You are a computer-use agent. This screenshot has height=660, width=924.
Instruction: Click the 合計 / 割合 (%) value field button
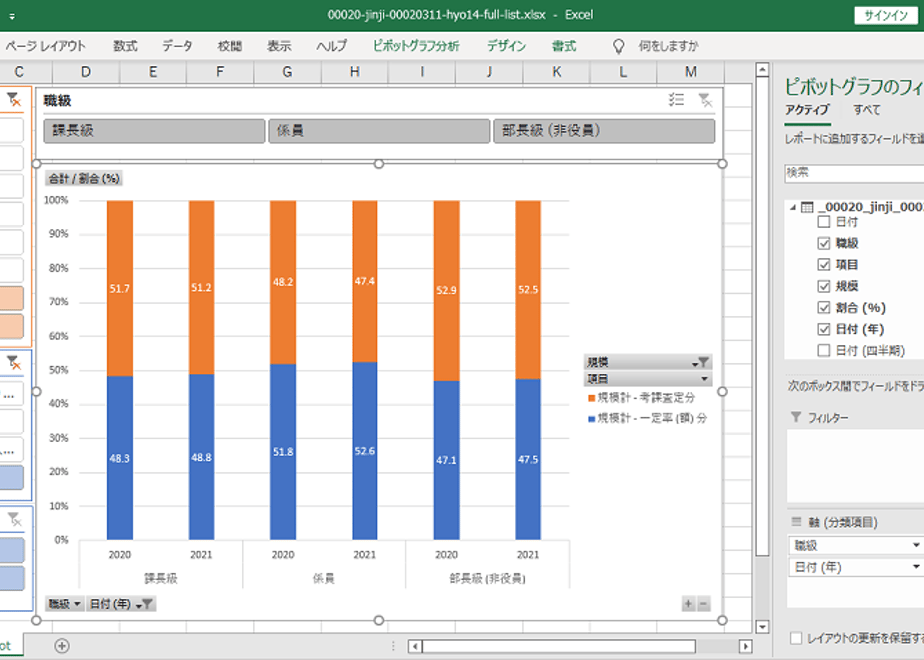click(x=84, y=179)
